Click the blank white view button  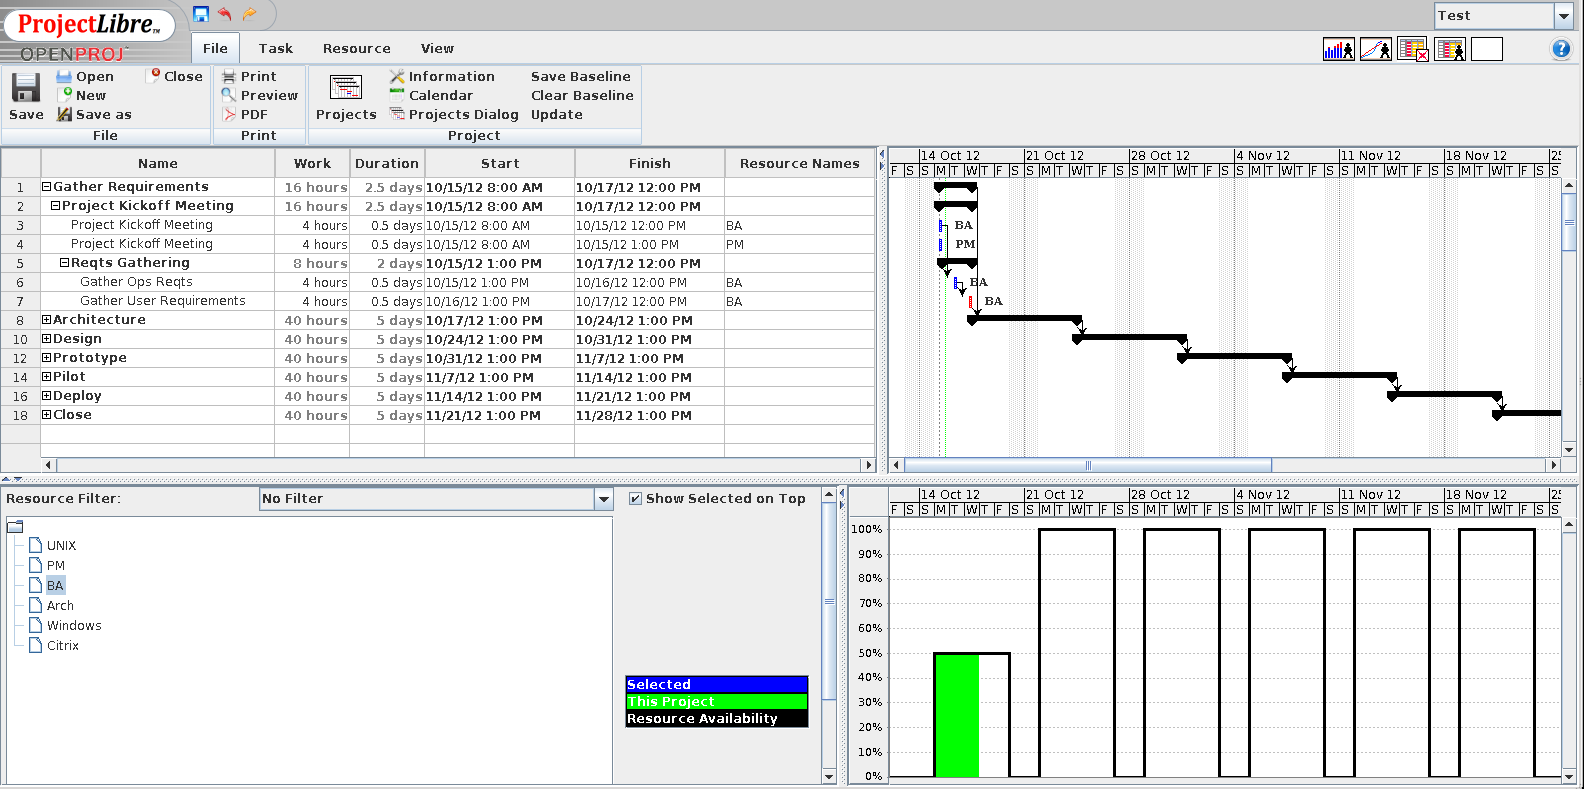click(1487, 49)
